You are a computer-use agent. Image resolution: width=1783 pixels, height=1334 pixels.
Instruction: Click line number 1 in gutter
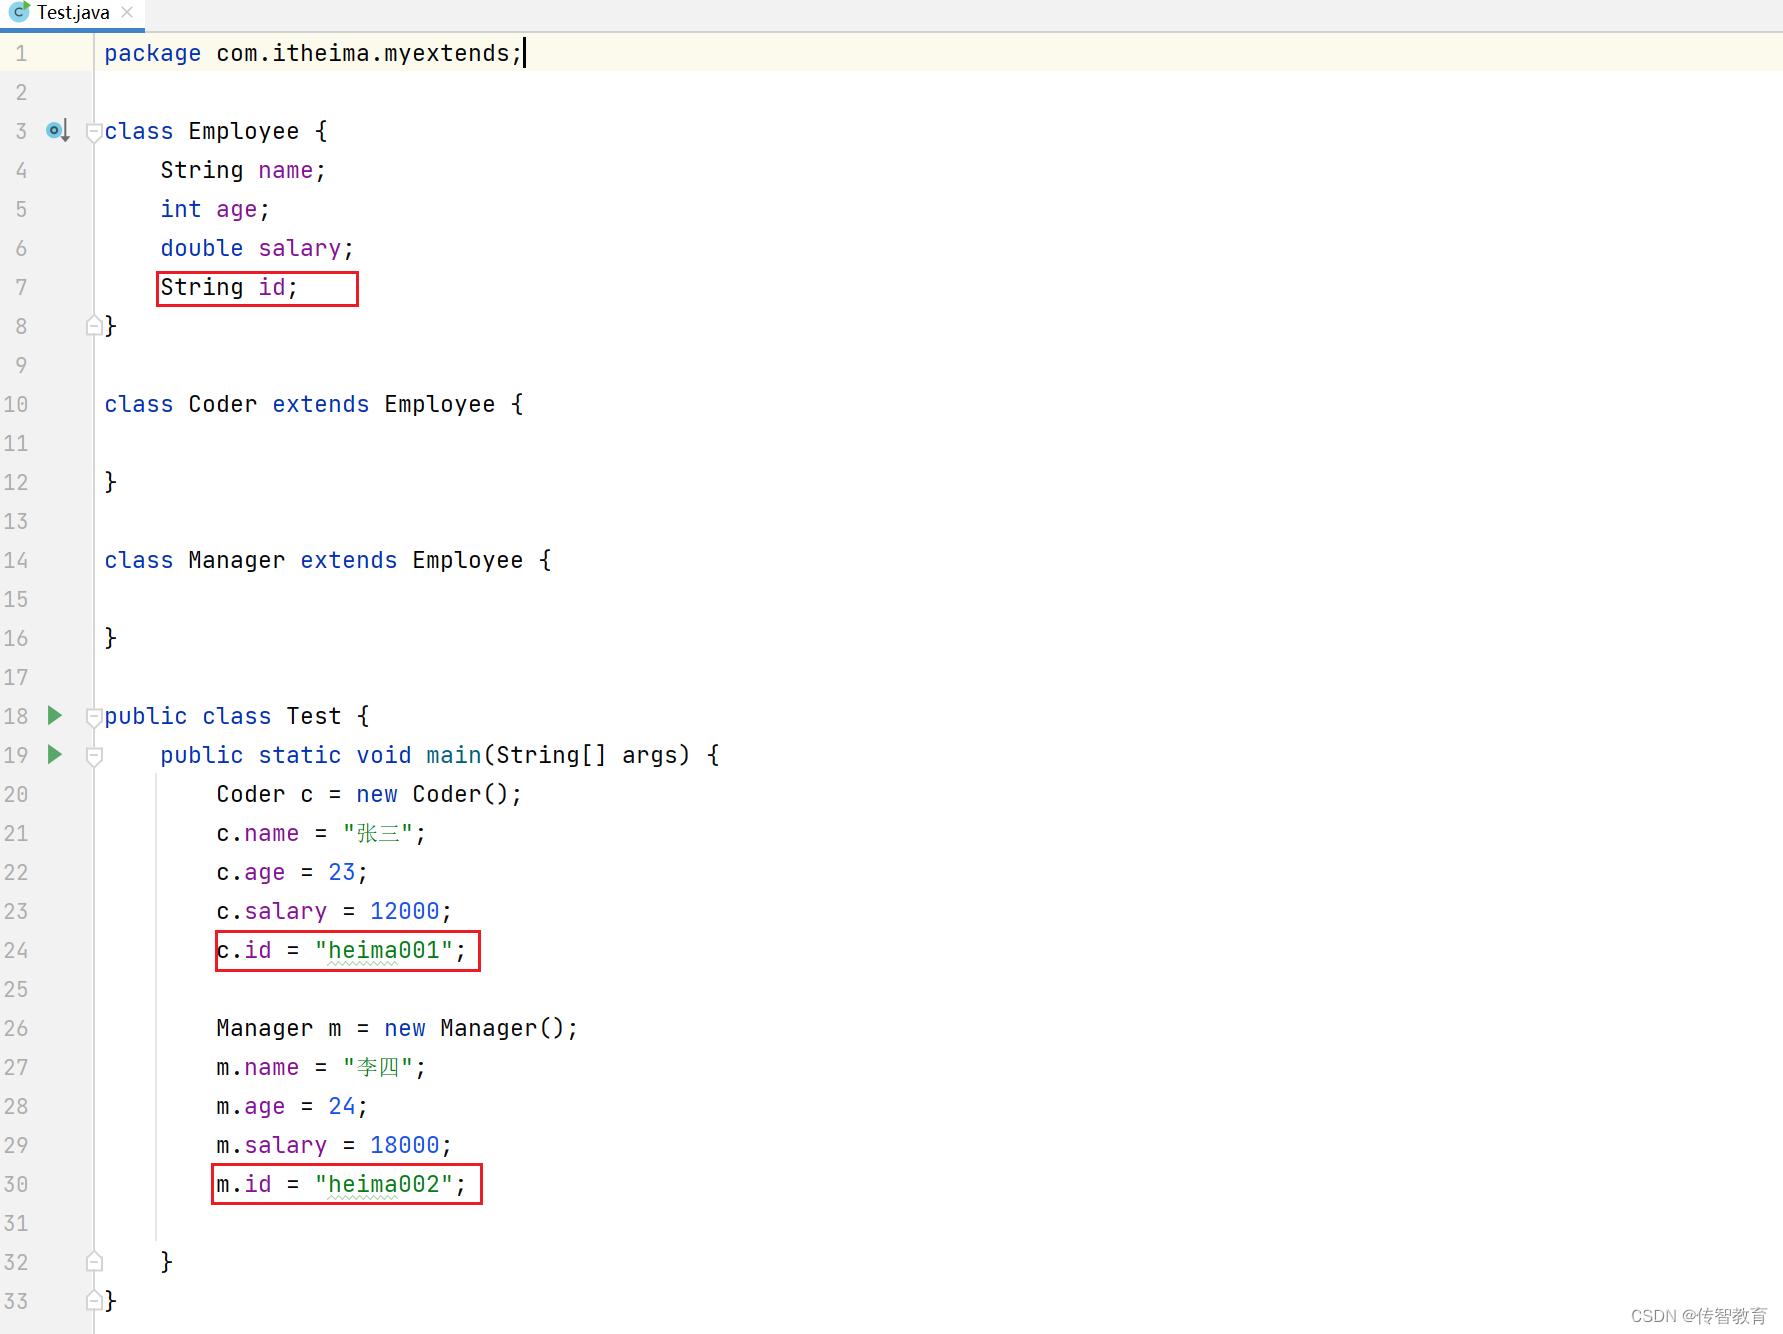(21, 54)
